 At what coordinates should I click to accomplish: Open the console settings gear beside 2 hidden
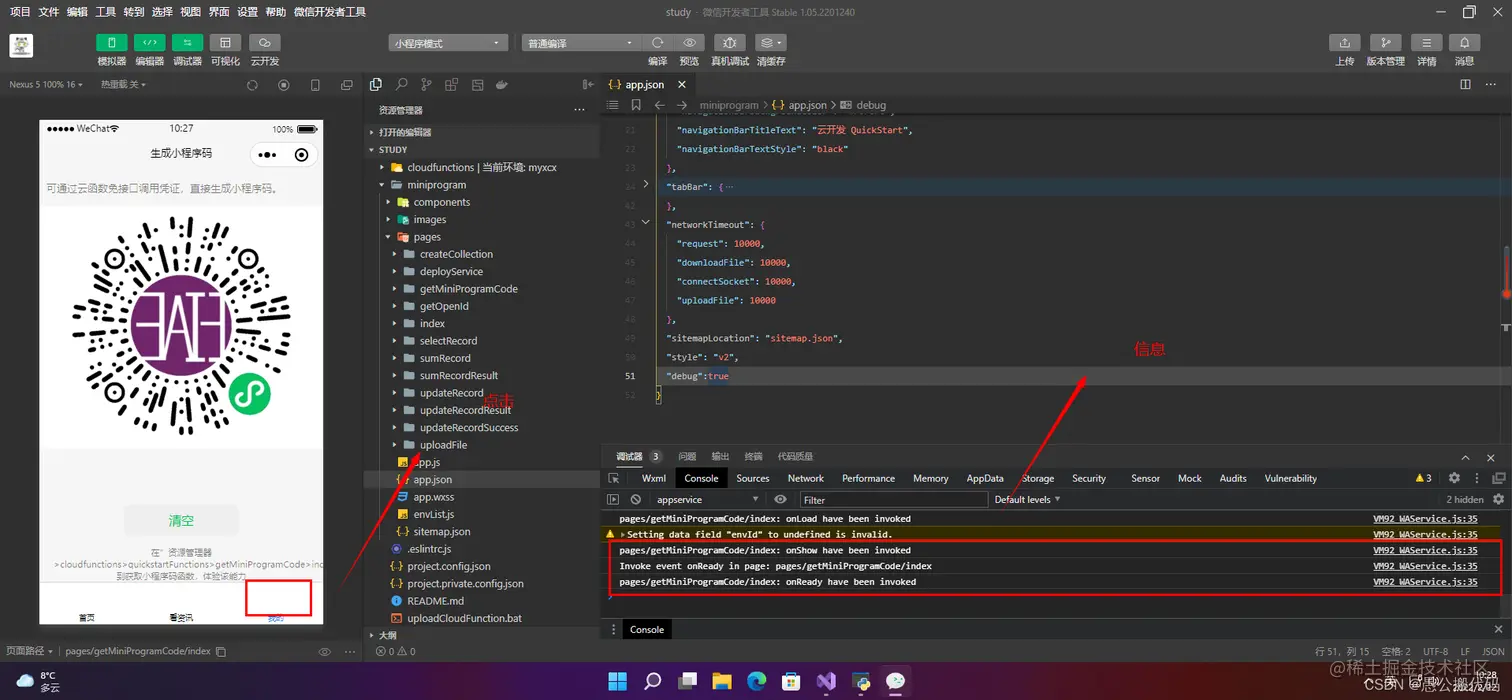pos(1498,499)
